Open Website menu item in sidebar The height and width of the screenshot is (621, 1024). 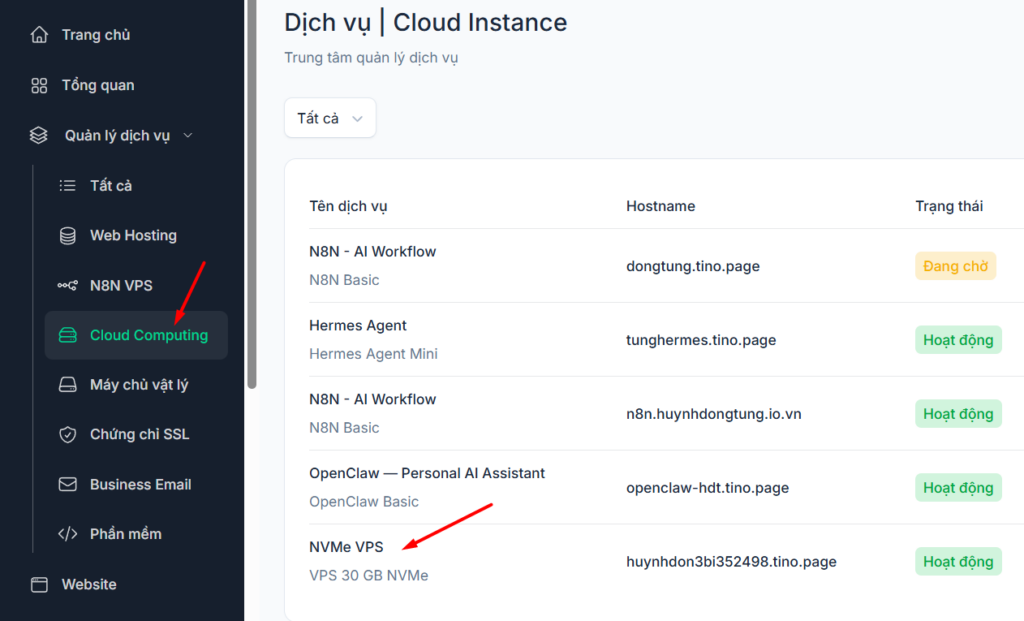click(x=89, y=584)
